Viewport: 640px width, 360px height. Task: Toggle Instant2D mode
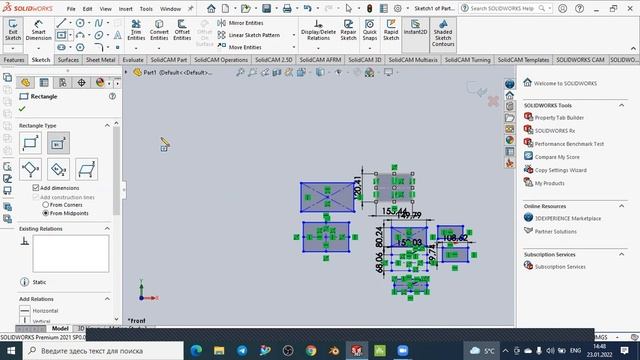pyautogui.click(x=415, y=27)
